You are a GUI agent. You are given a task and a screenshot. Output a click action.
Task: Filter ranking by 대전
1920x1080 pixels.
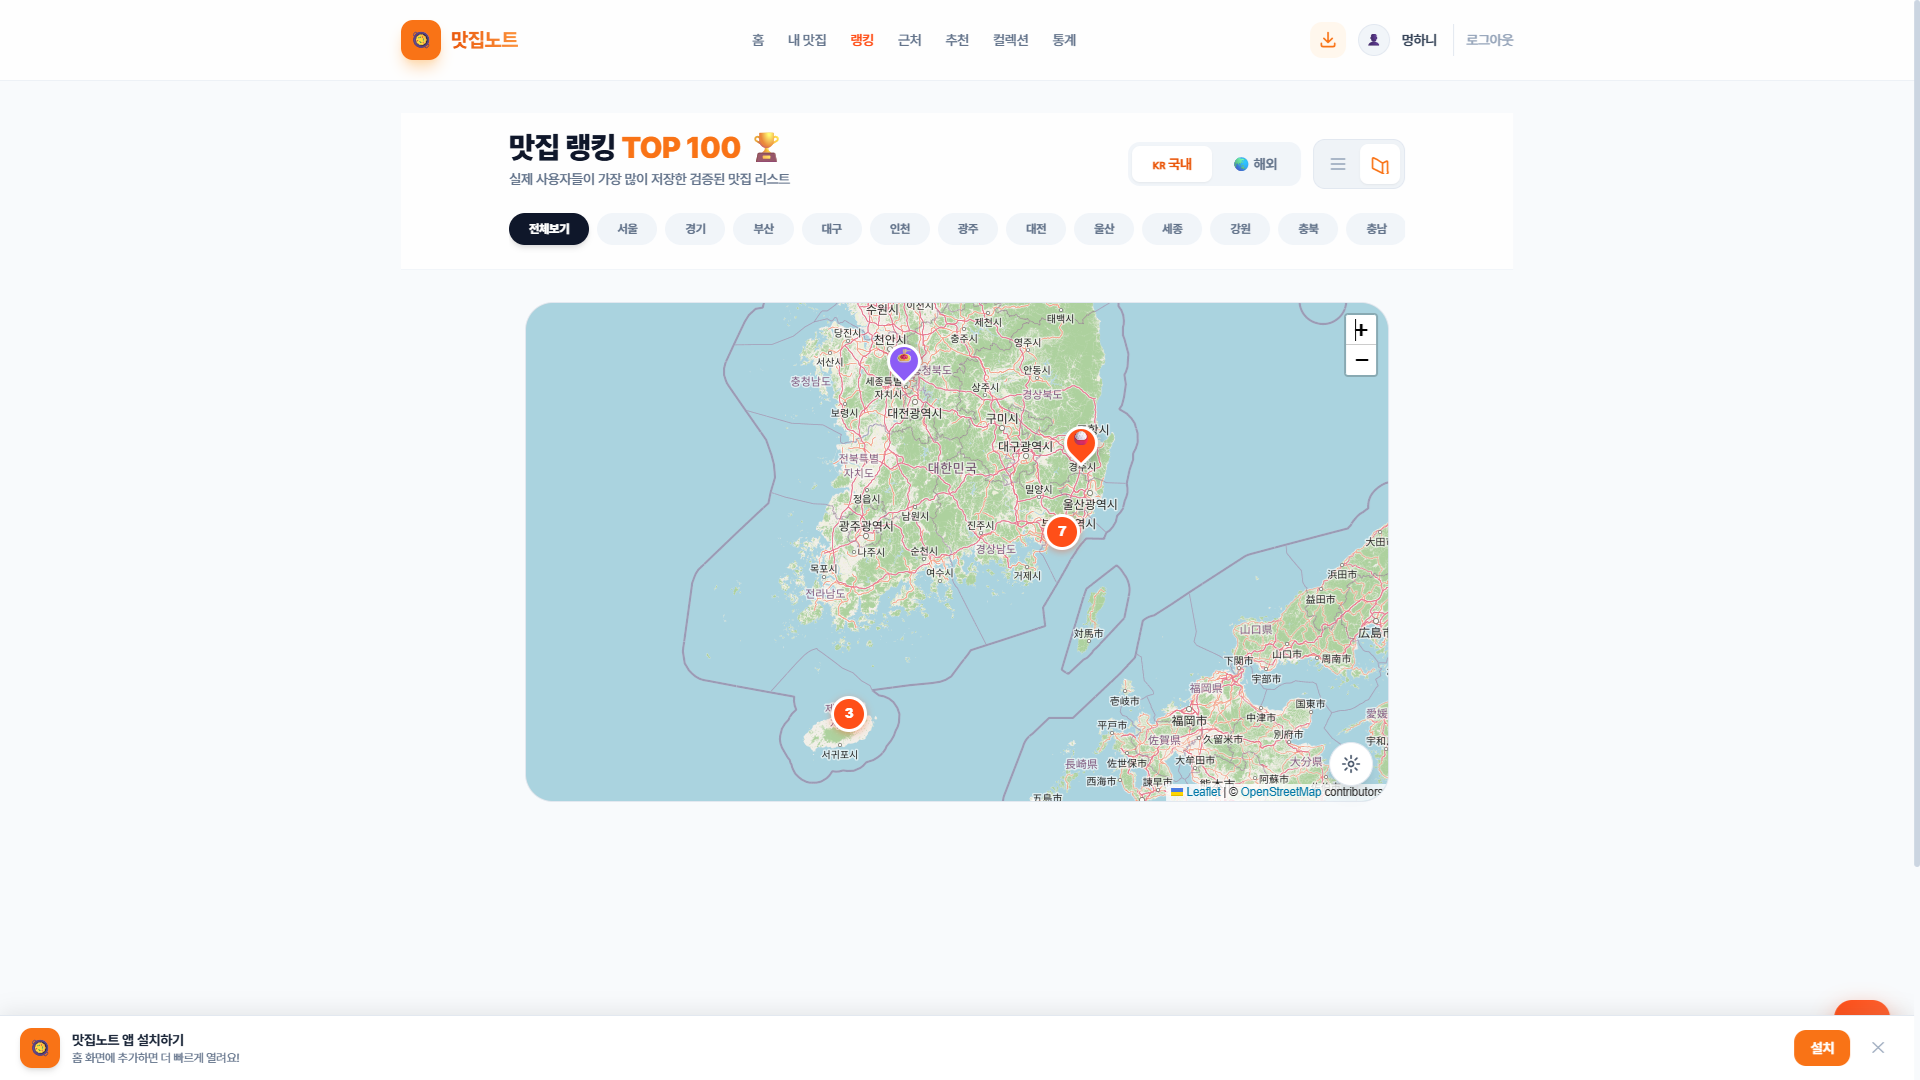[x=1036, y=229]
